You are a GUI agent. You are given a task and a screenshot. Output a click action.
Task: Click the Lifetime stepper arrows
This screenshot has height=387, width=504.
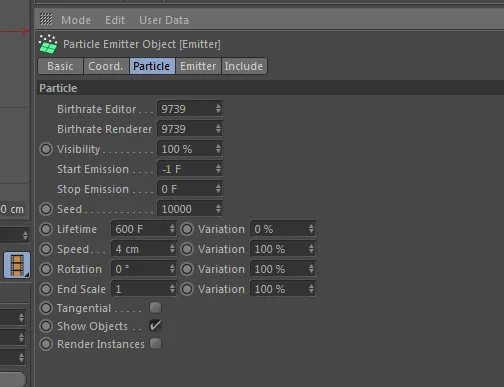pyautogui.click(x=172, y=229)
